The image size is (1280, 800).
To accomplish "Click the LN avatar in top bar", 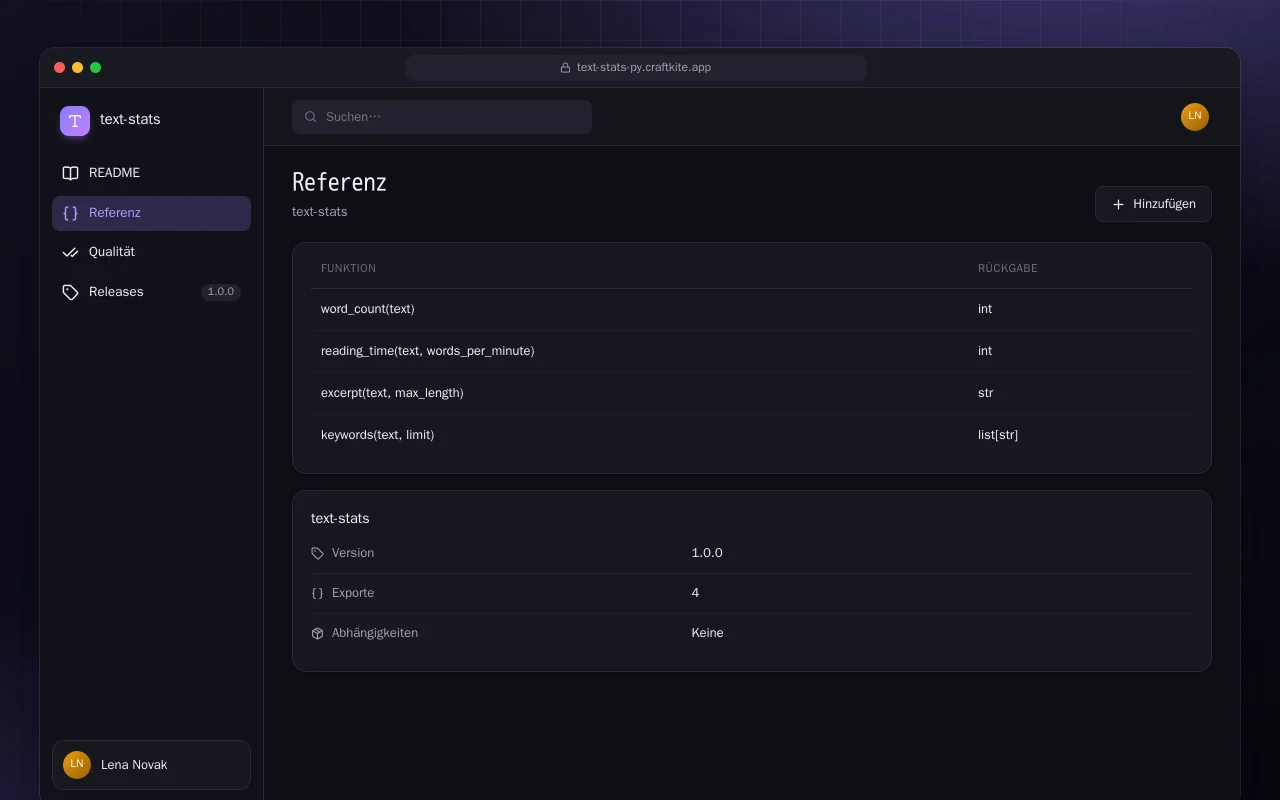I will click(1195, 117).
